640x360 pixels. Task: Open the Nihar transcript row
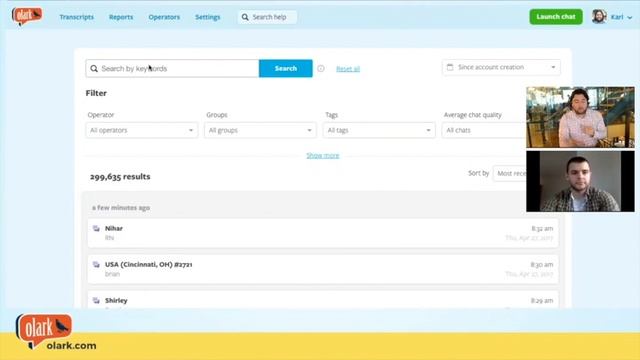(x=322, y=233)
